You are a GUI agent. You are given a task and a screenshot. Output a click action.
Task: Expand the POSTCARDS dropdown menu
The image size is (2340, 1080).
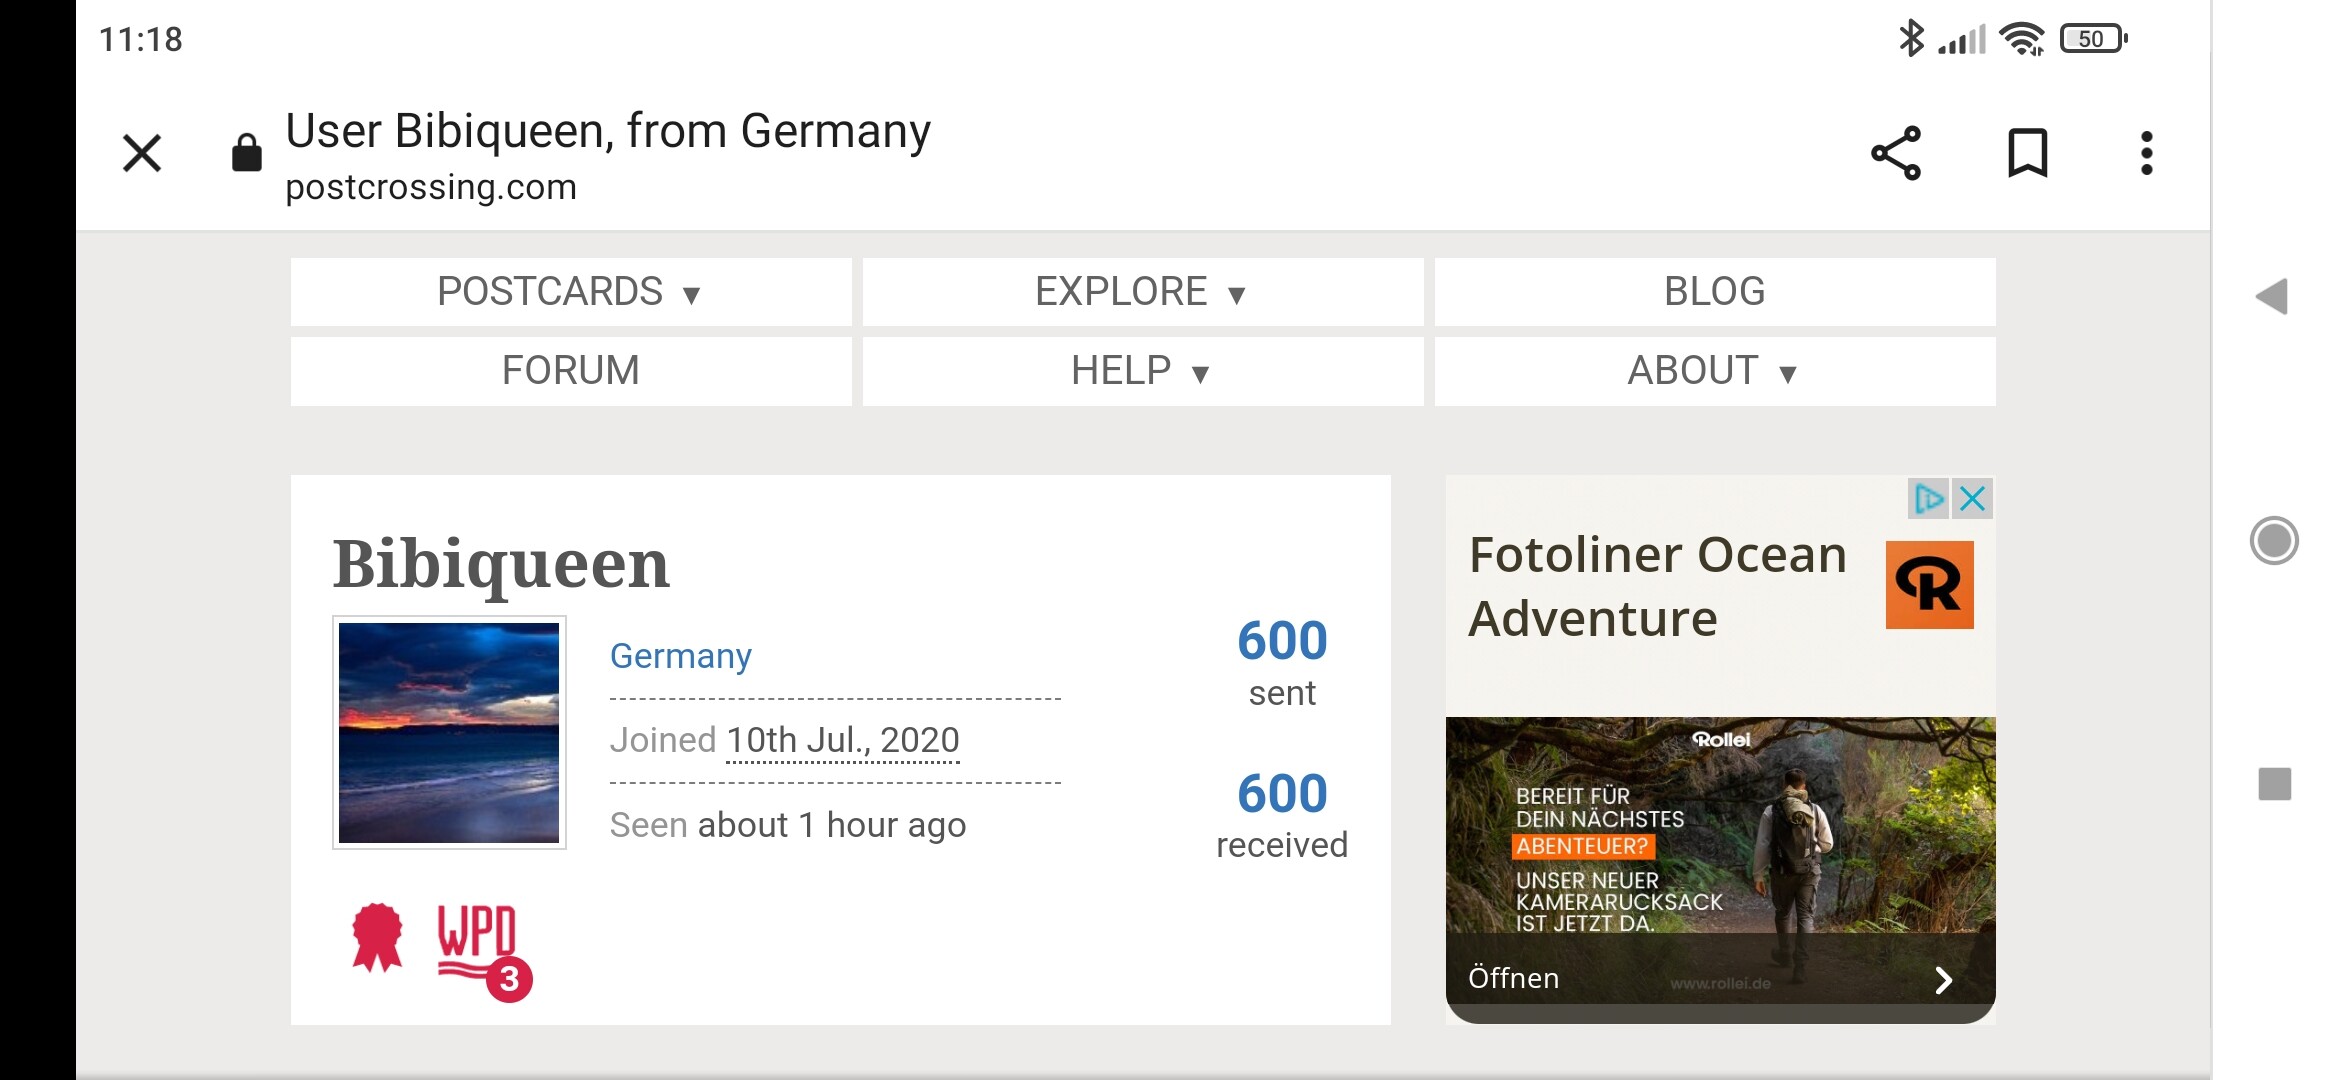[570, 292]
